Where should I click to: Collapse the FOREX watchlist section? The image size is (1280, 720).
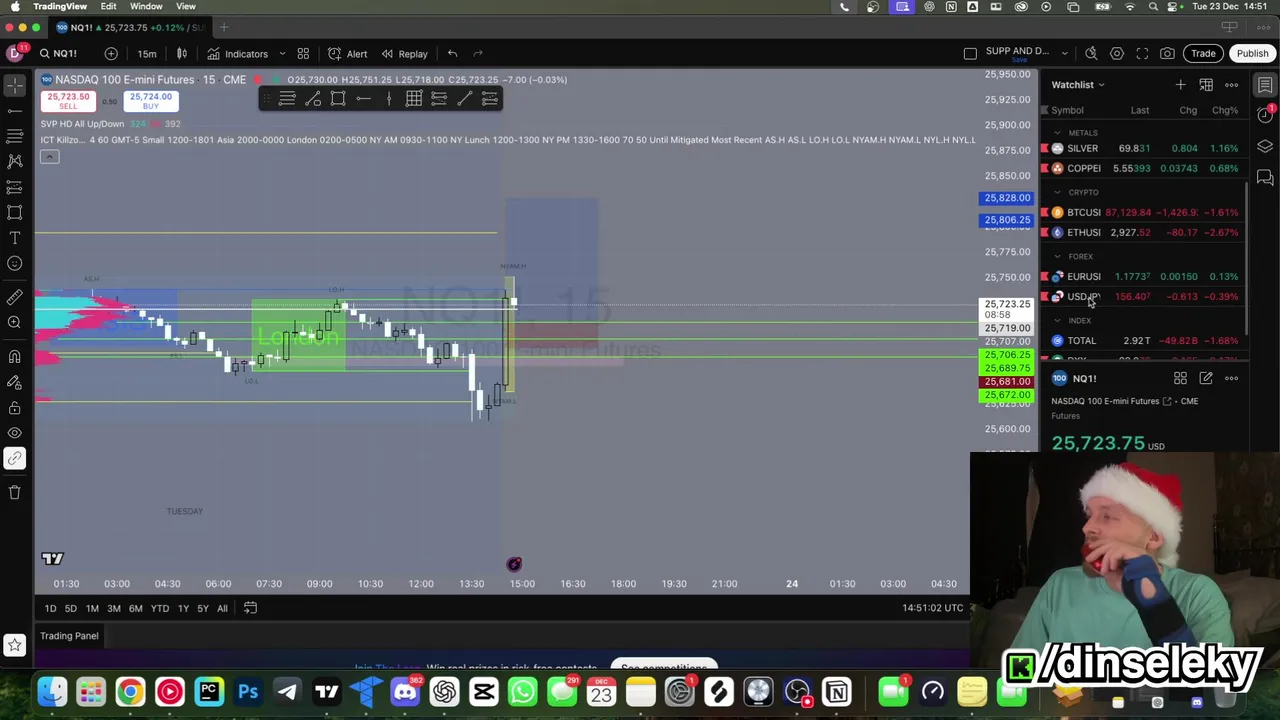(x=1058, y=256)
